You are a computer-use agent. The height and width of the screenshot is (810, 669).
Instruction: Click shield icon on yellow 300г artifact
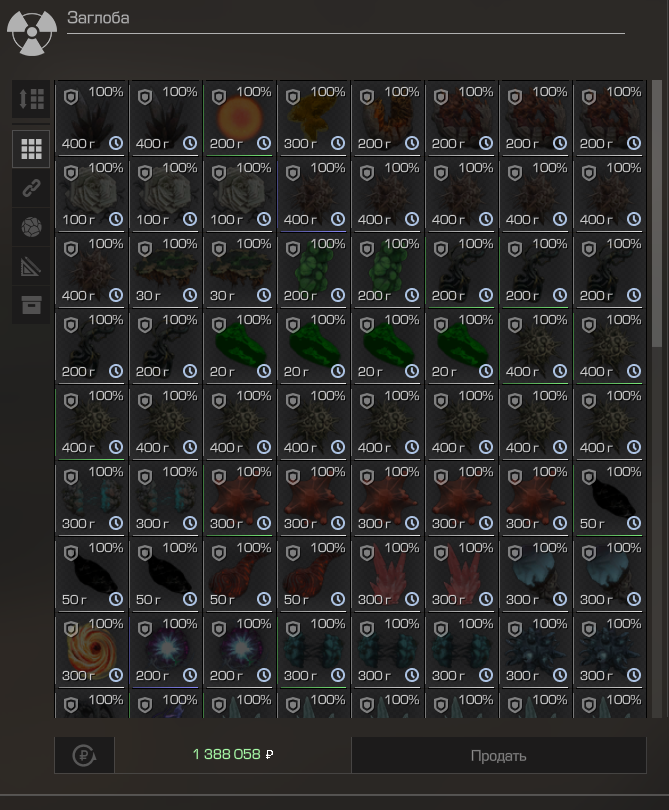293,97
